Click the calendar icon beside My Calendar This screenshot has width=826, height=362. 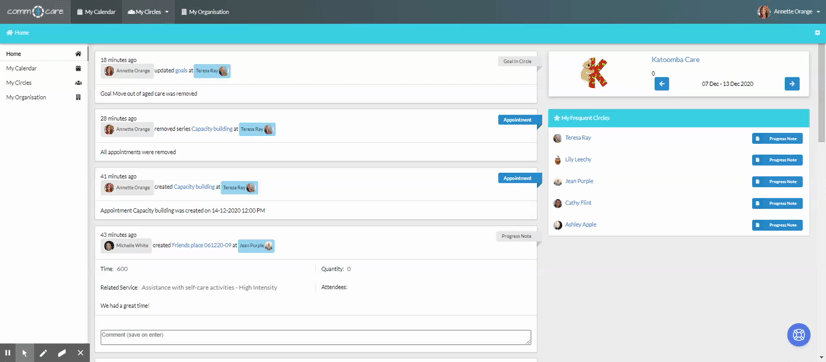[78, 69]
